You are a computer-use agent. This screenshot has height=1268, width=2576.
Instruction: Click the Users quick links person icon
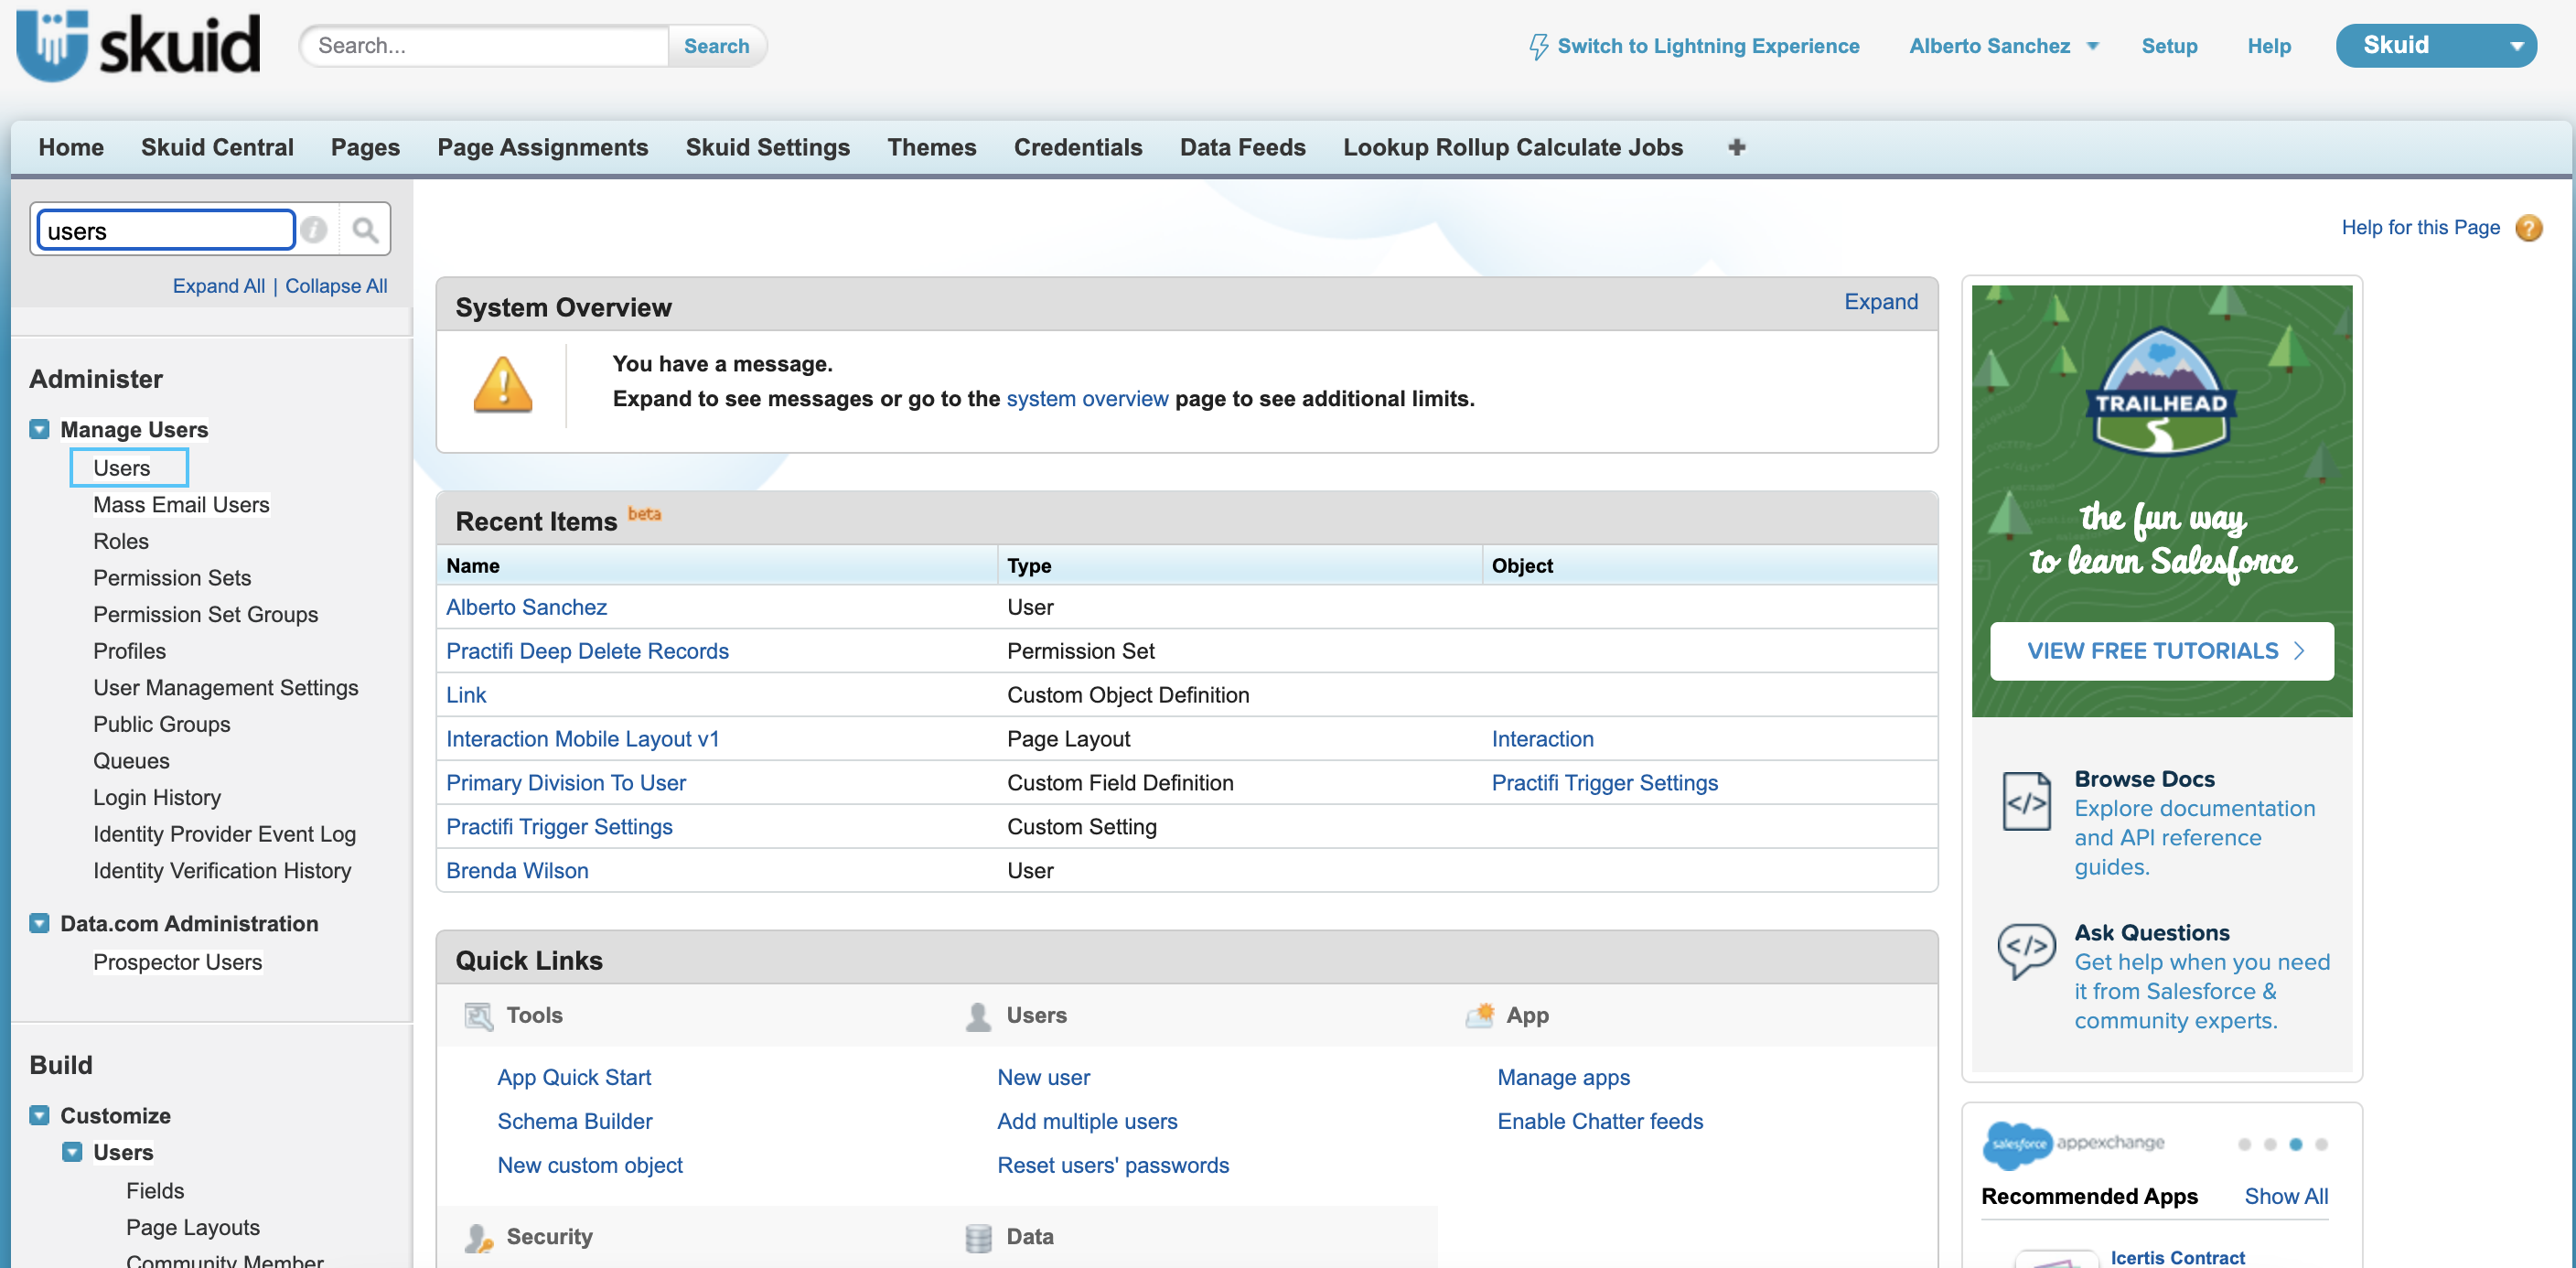(x=978, y=1016)
